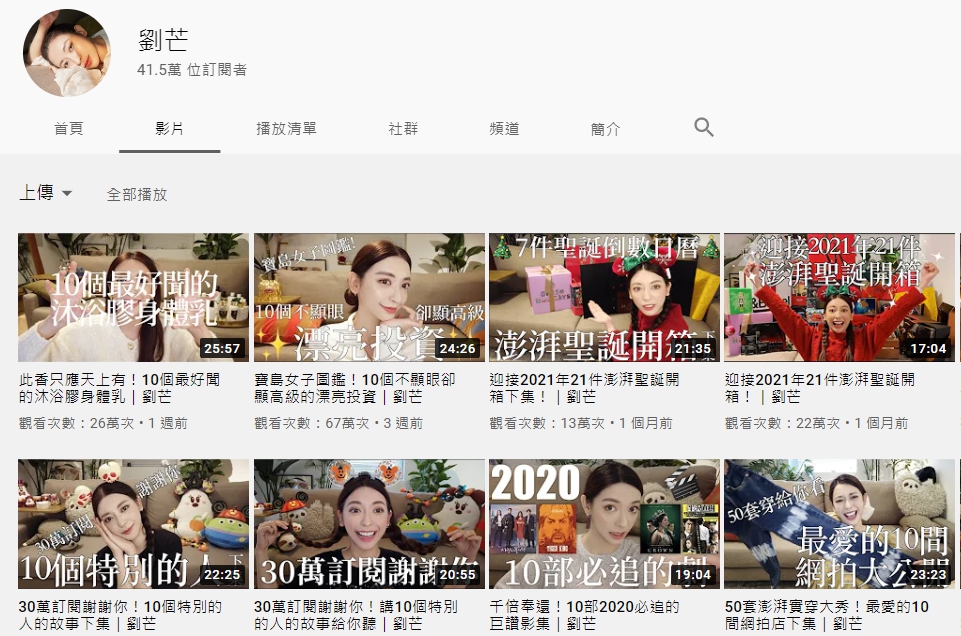Switch to the 首頁 tab
This screenshot has height=636, width=961.
click(68, 129)
